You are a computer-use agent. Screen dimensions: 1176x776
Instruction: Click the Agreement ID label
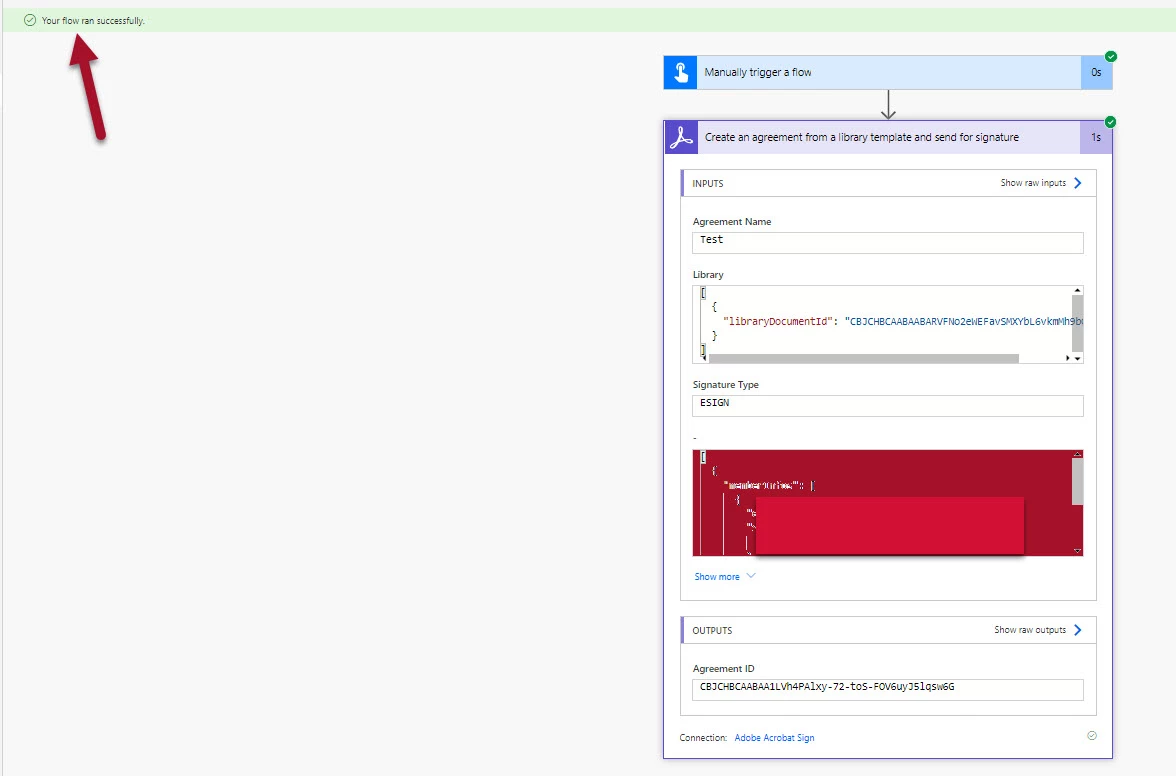[723, 669]
